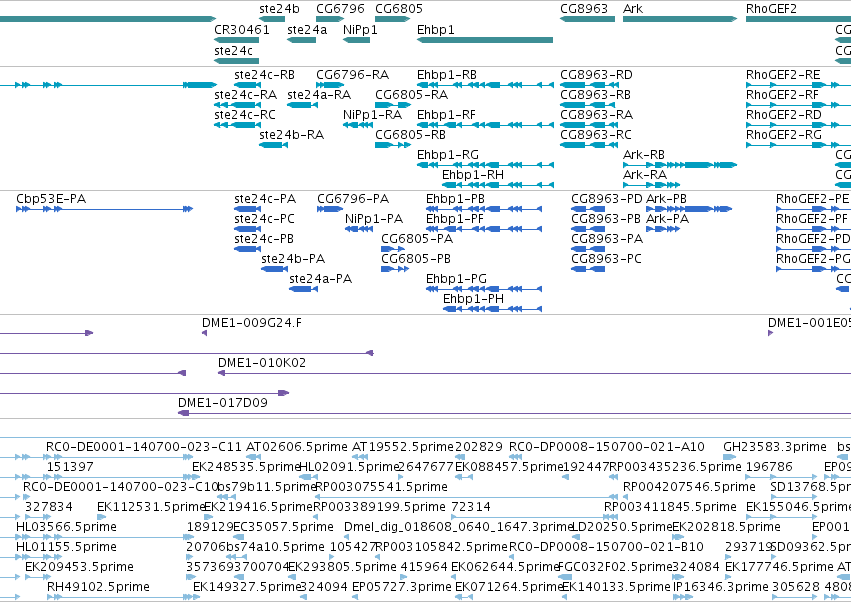Viewport: 851px width, 602px height.
Task: Click the RhoGEF2 gene label
Action: click(771, 9)
